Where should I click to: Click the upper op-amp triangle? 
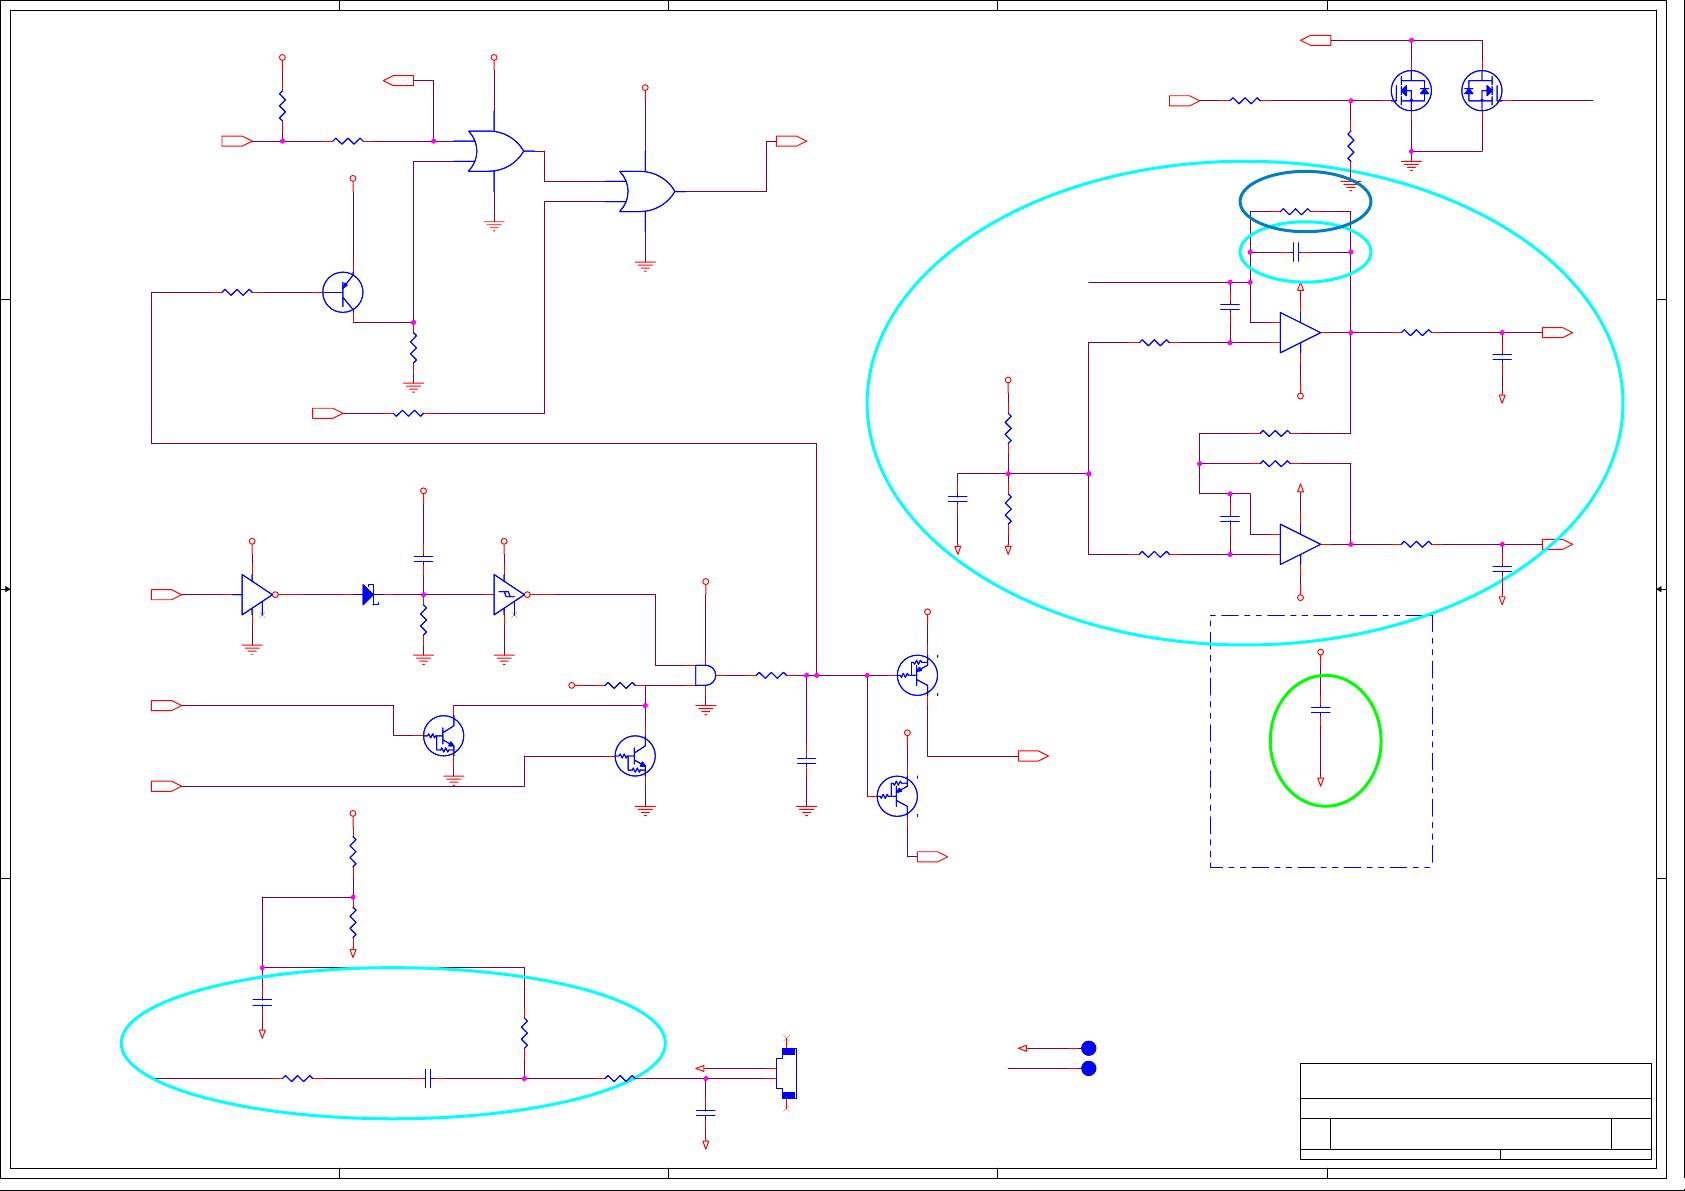click(1300, 332)
